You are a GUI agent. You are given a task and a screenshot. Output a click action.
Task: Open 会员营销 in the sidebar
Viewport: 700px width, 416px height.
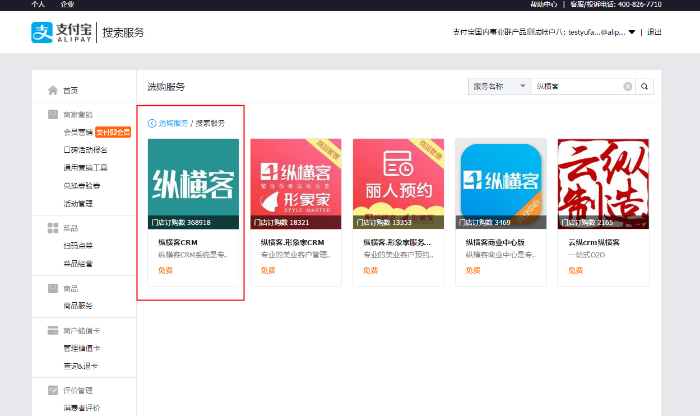coord(78,132)
